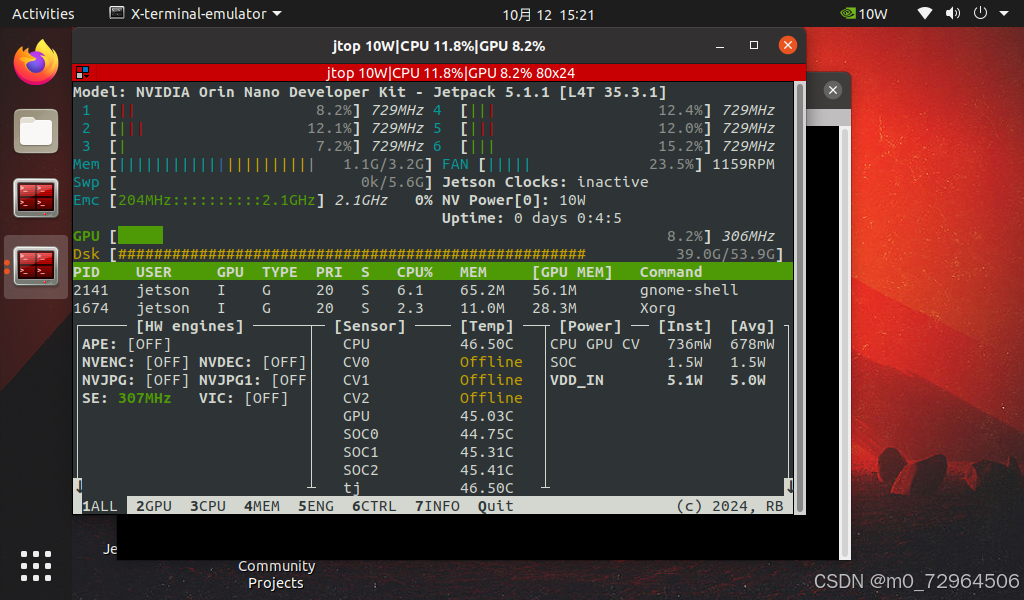Click the Jetson Clocks: inactive text
Image resolution: width=1024 pixels, height=600 pixels.
pyautogui.click(x=545, y=182)
